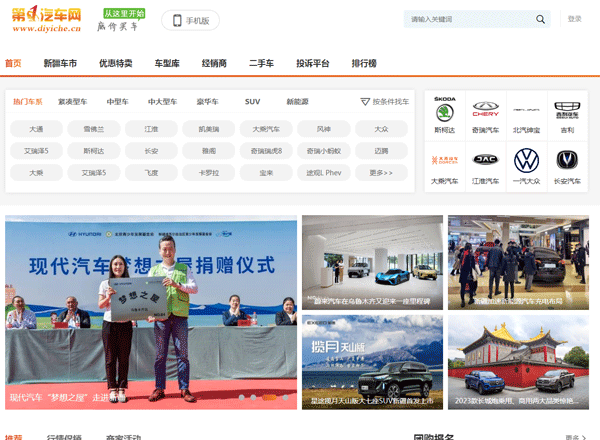Open the 二手车 navigation item
The width and height of the screenshot is (600, 440).
pyautogui.click(x=261, y=64)
